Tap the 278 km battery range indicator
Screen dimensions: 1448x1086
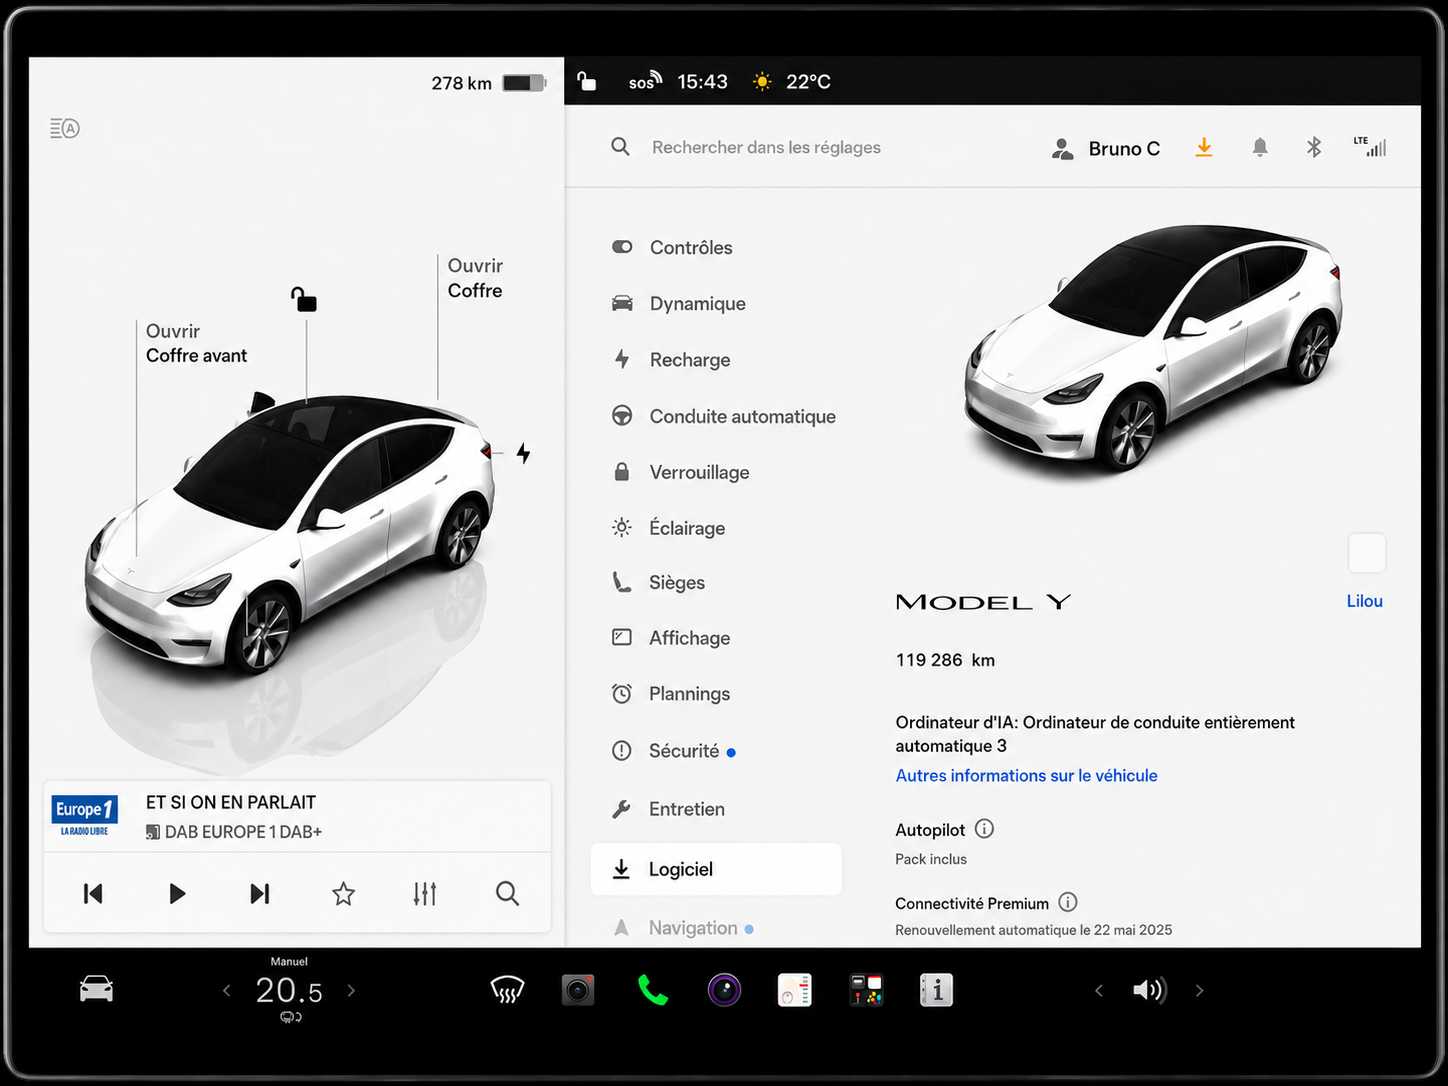pos(489,83)
